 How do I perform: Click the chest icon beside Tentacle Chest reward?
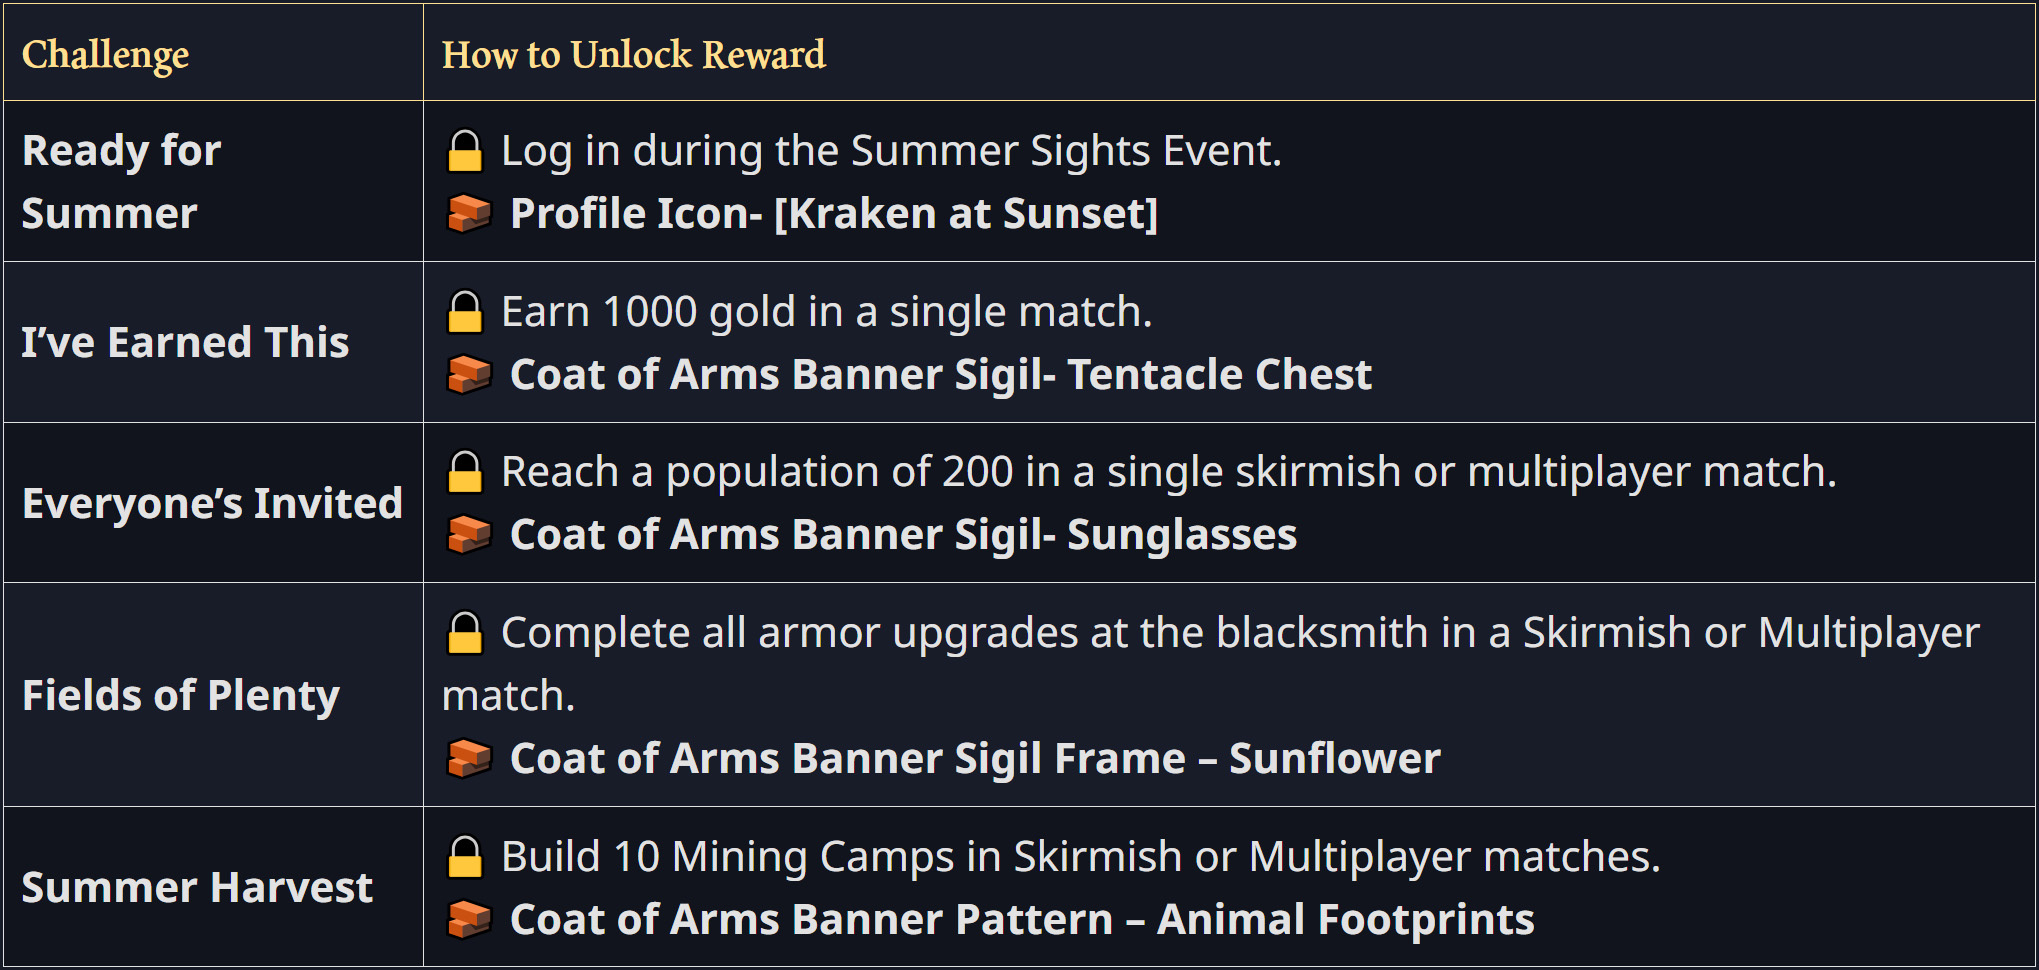pyautogui.click(x=469, y=374)
